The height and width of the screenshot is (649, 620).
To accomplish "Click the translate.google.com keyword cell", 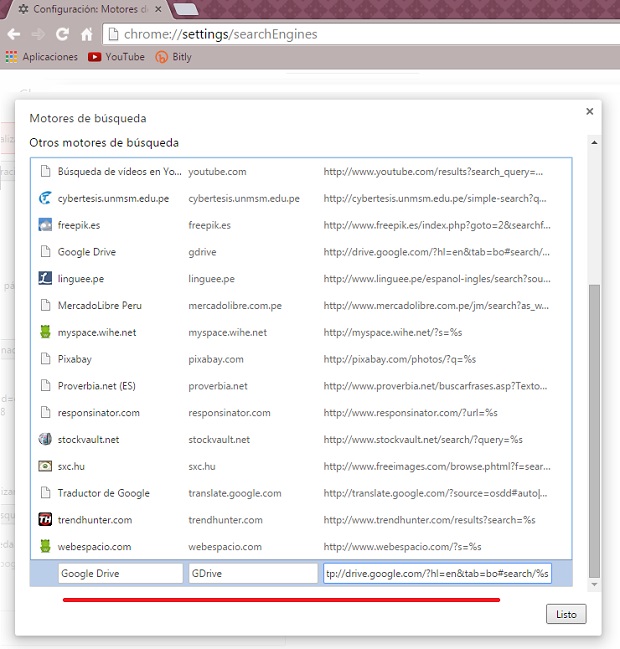I will (235, 493).
